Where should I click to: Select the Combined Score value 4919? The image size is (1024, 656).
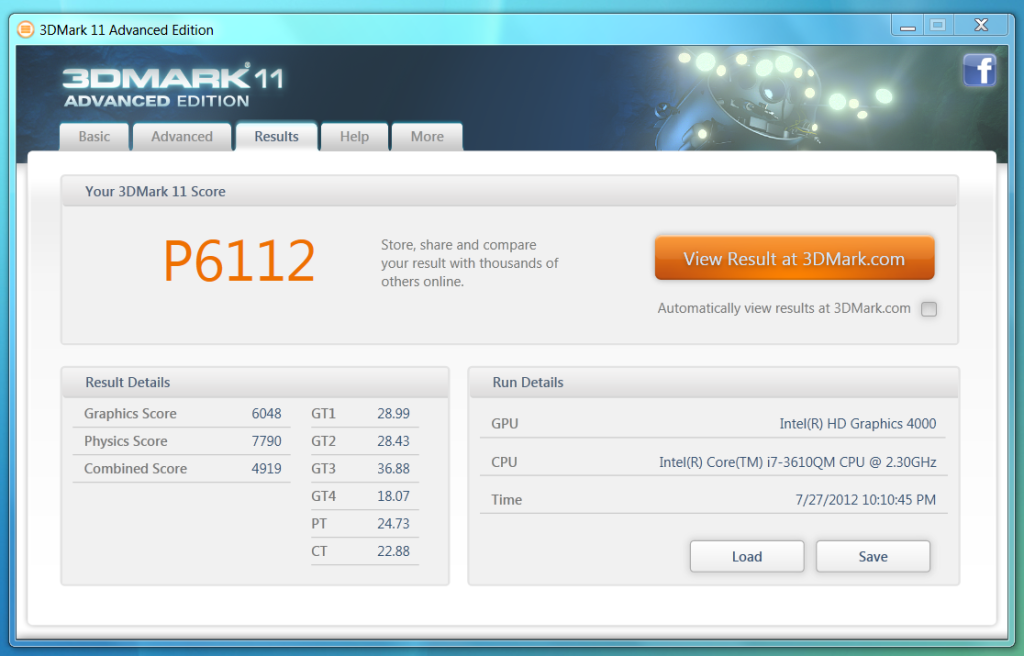(x=266, y=468)
